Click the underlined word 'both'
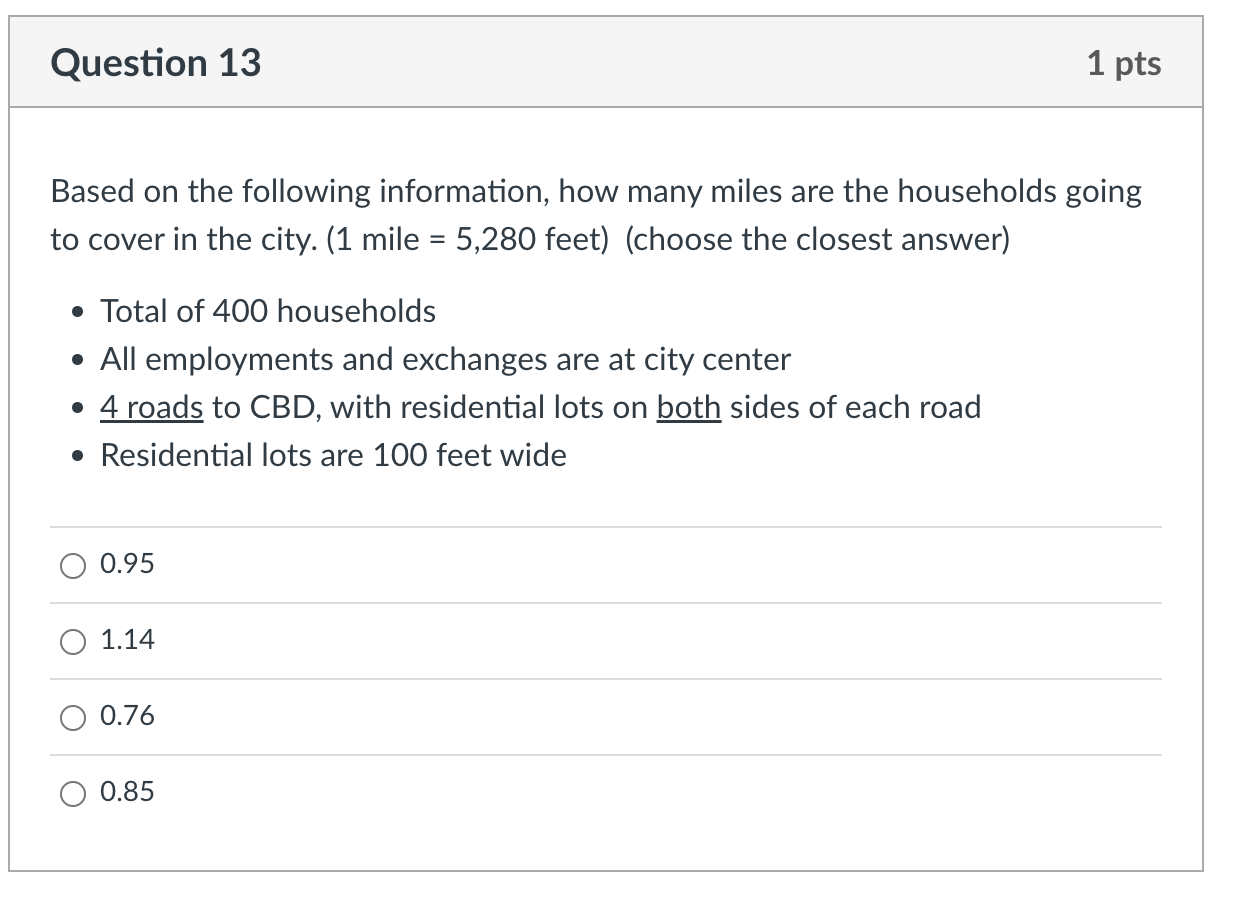The width and height of the screenshot is (1258, 914). click(x=688, y=407)
